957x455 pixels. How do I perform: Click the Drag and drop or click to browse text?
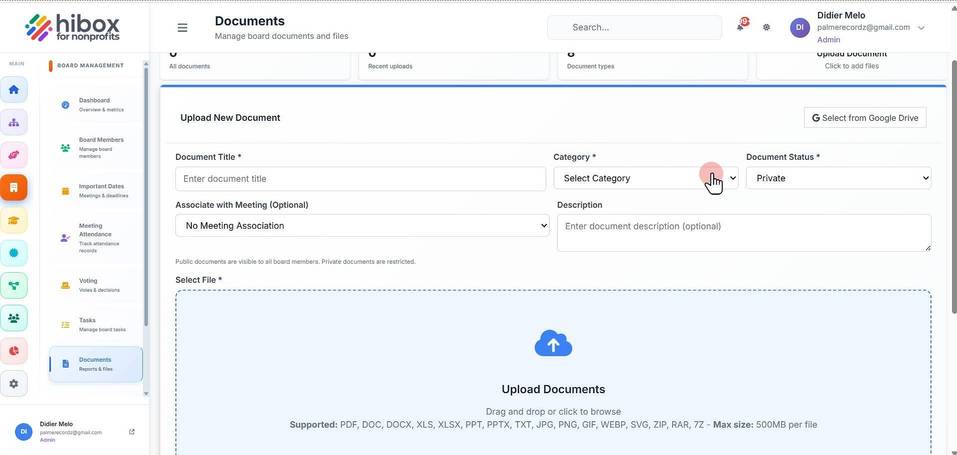[553, 412]
